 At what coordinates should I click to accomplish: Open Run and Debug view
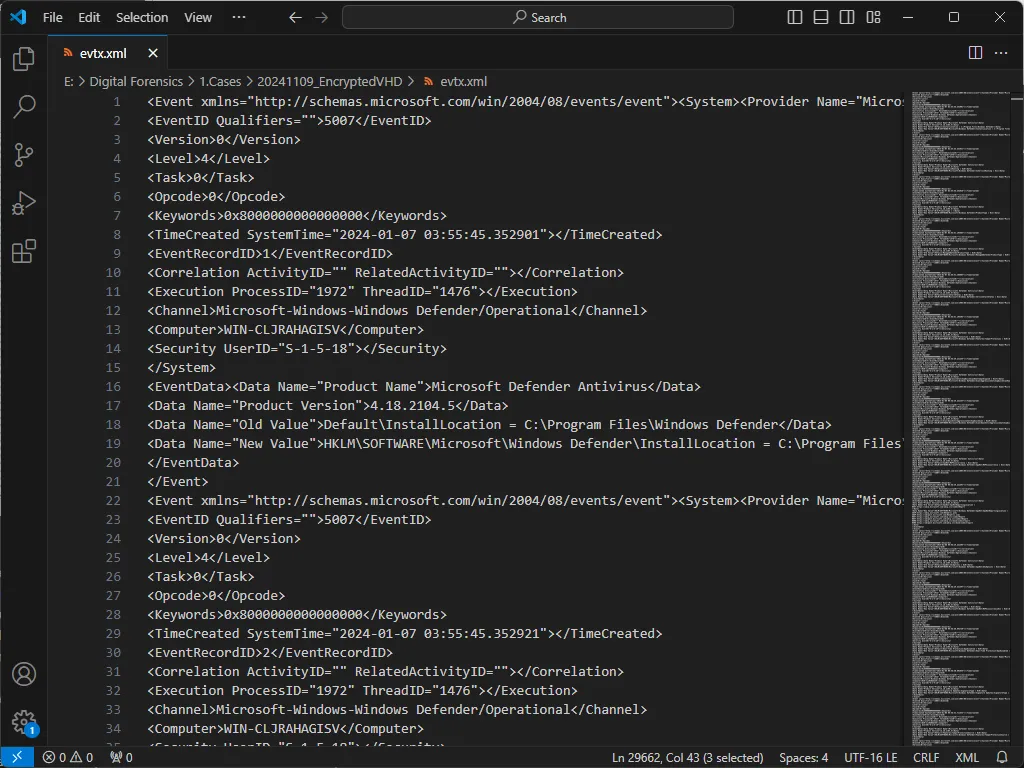(24, 203)
